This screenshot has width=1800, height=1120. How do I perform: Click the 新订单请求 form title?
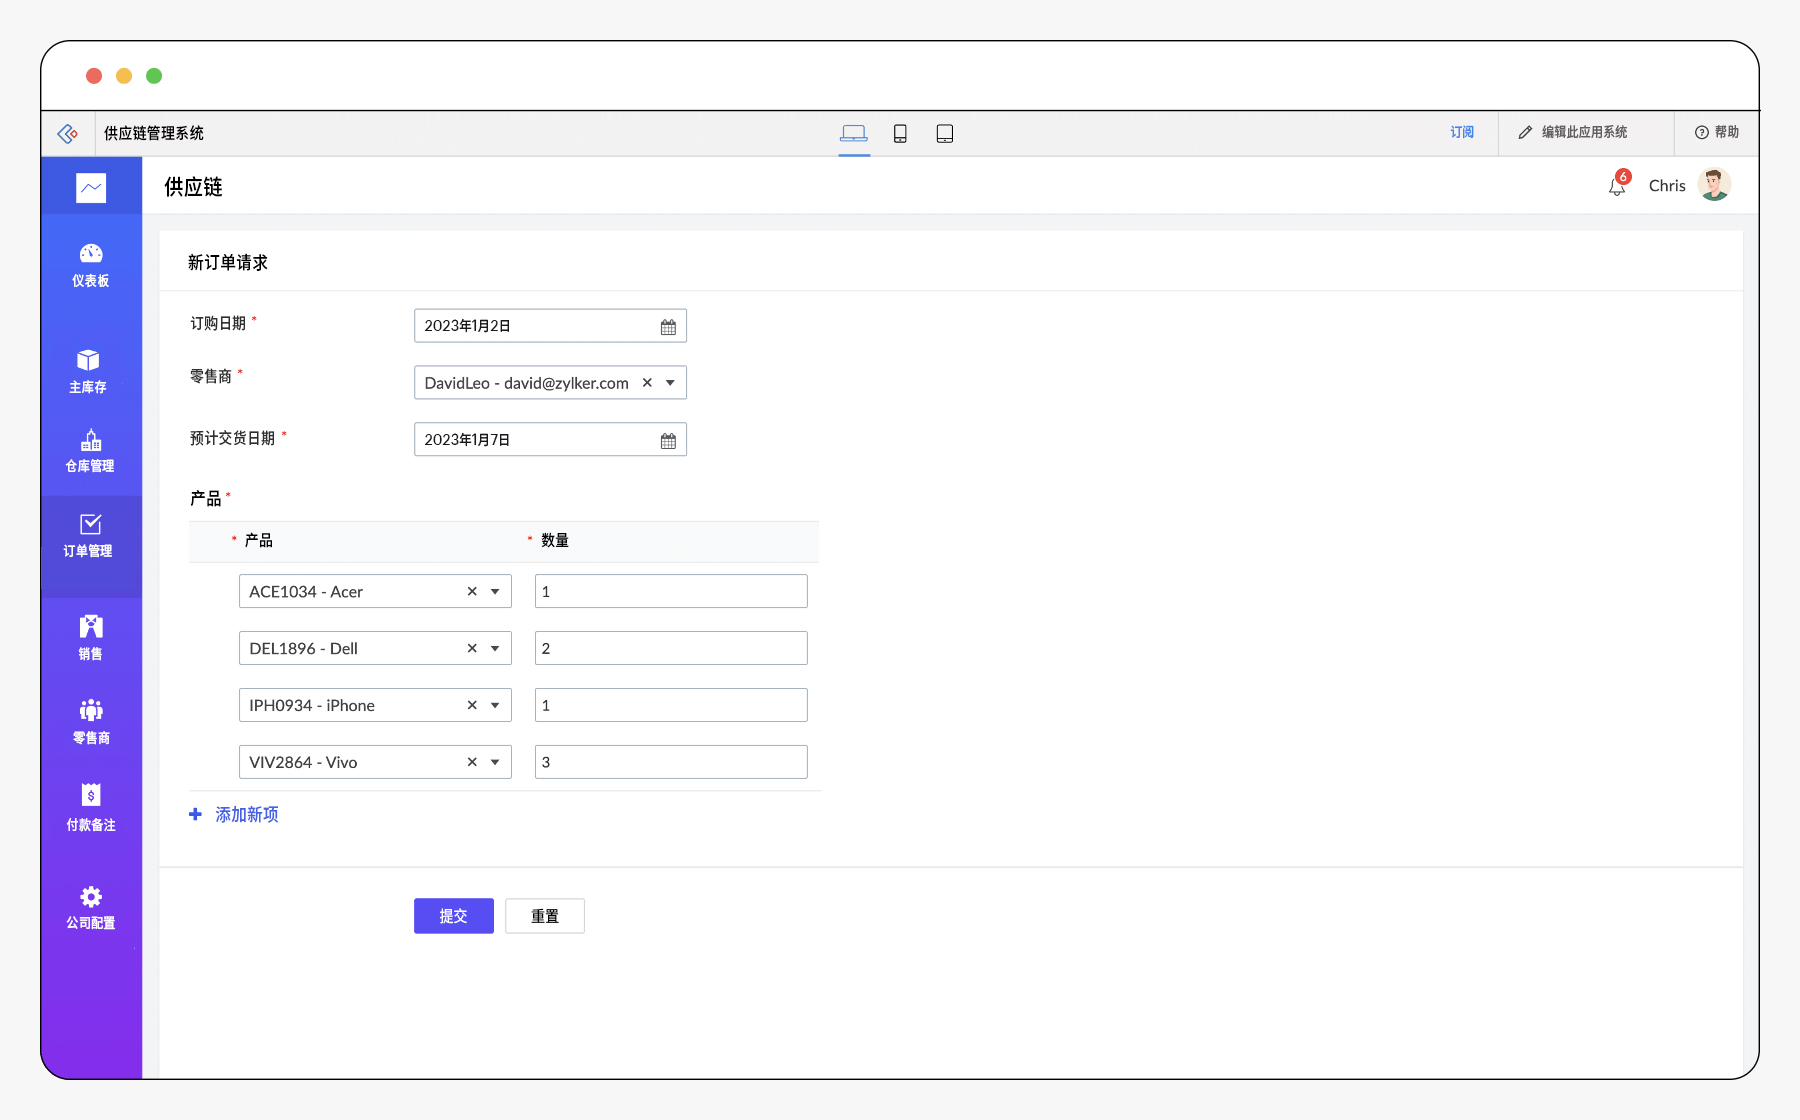(228, 263)
